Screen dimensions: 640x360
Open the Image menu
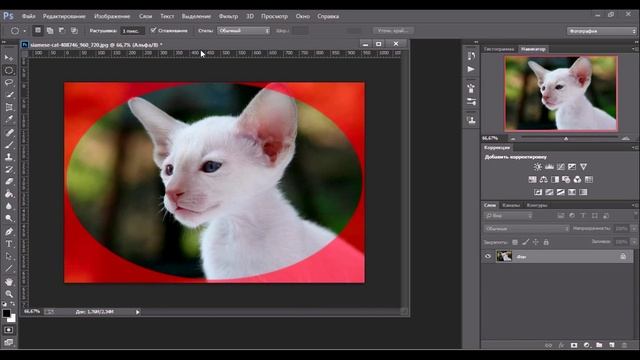112,16
